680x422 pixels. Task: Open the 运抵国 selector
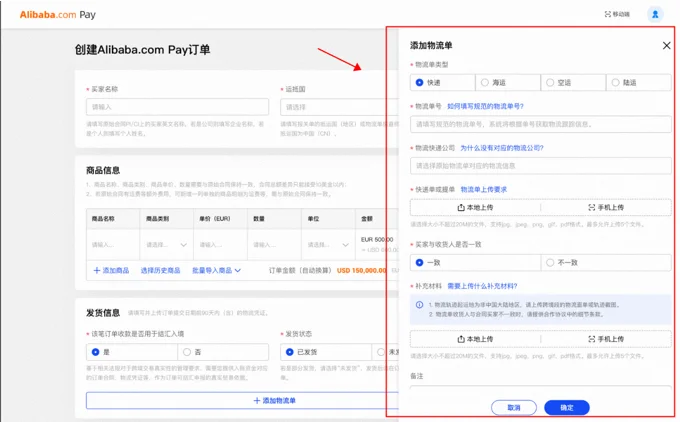pyautogui.click(x=330, y=107)
